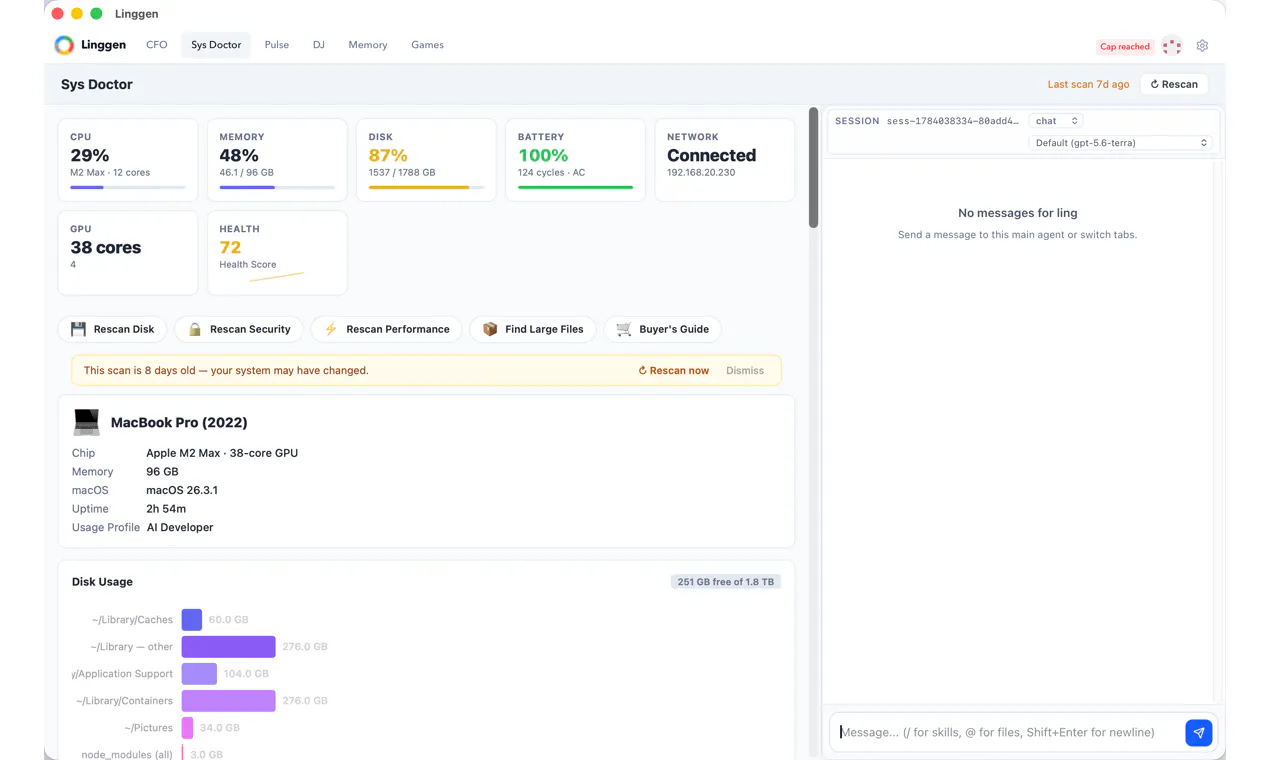Viewport: 1270px width, 760px height.
Task: Open the GPU 38 cores card
Action: (128, 253)
